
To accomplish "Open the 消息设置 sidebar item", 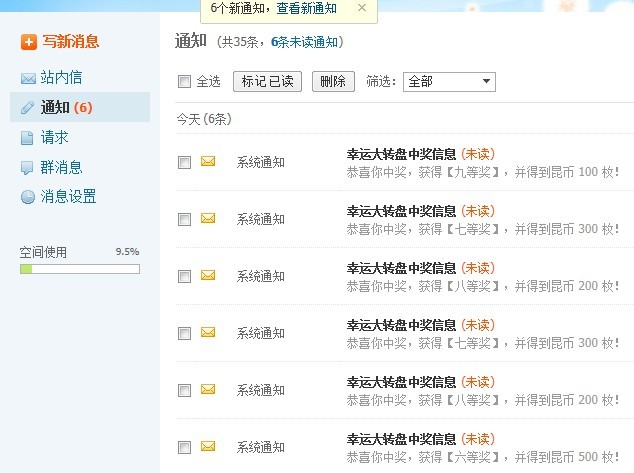I will click(68, 197).
